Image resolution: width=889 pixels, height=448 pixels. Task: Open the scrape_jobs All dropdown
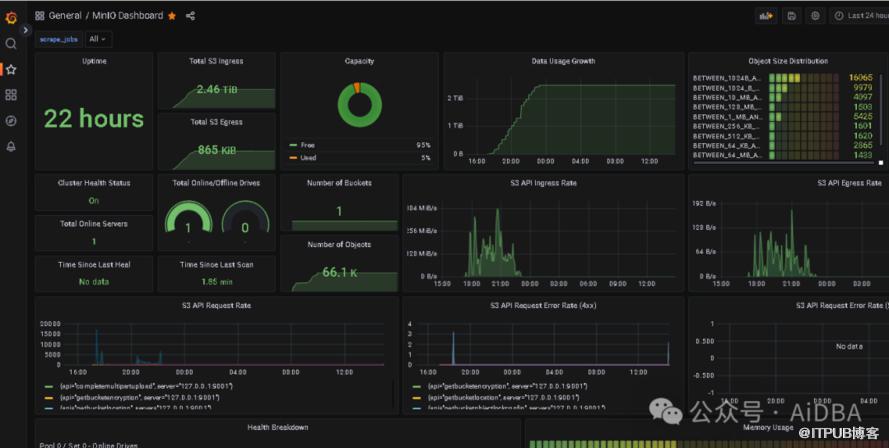pyautogui.click(x=99, y=39)
